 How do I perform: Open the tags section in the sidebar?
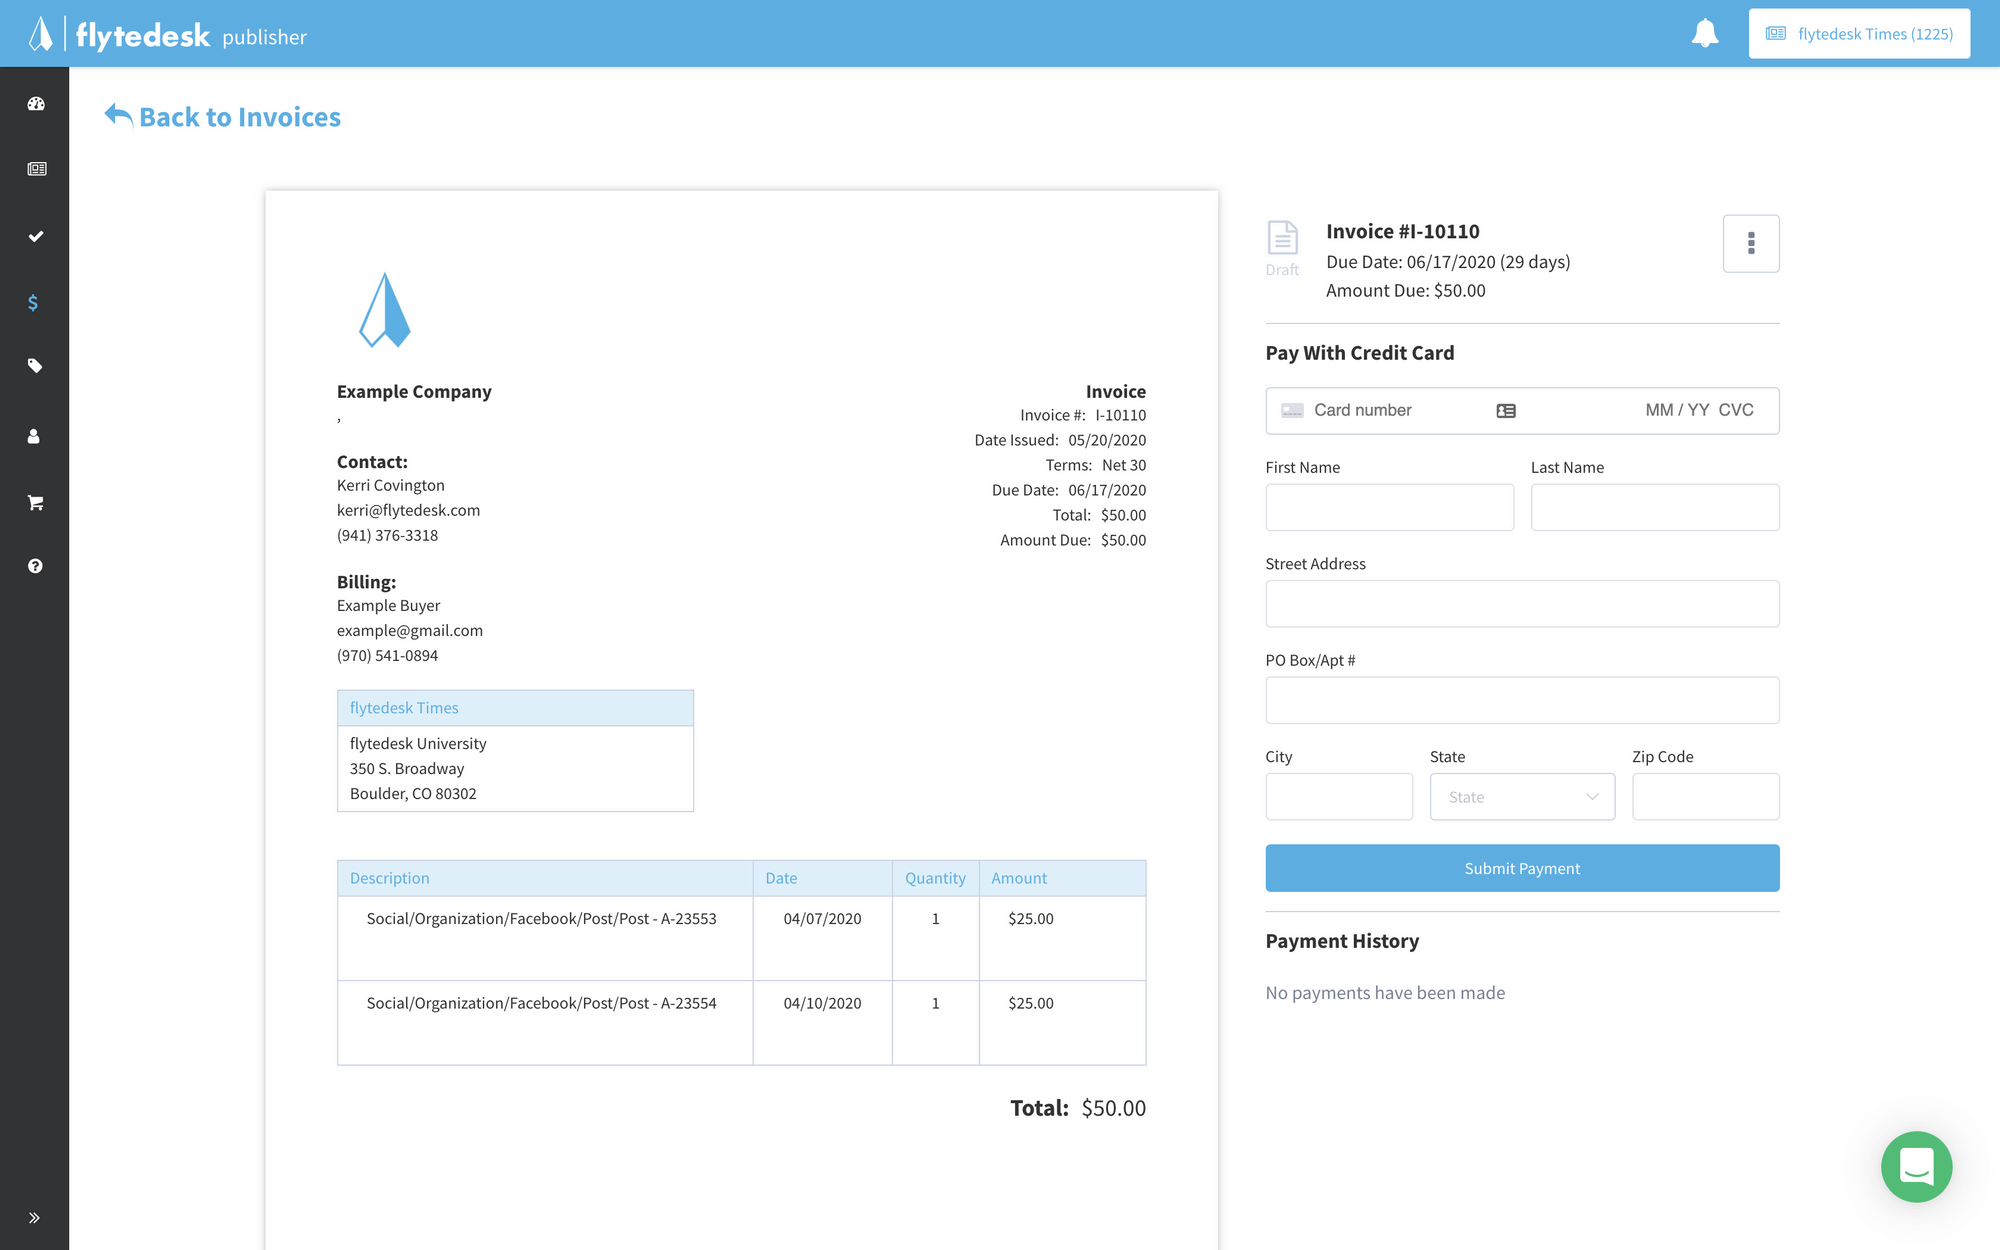(35, 366)
